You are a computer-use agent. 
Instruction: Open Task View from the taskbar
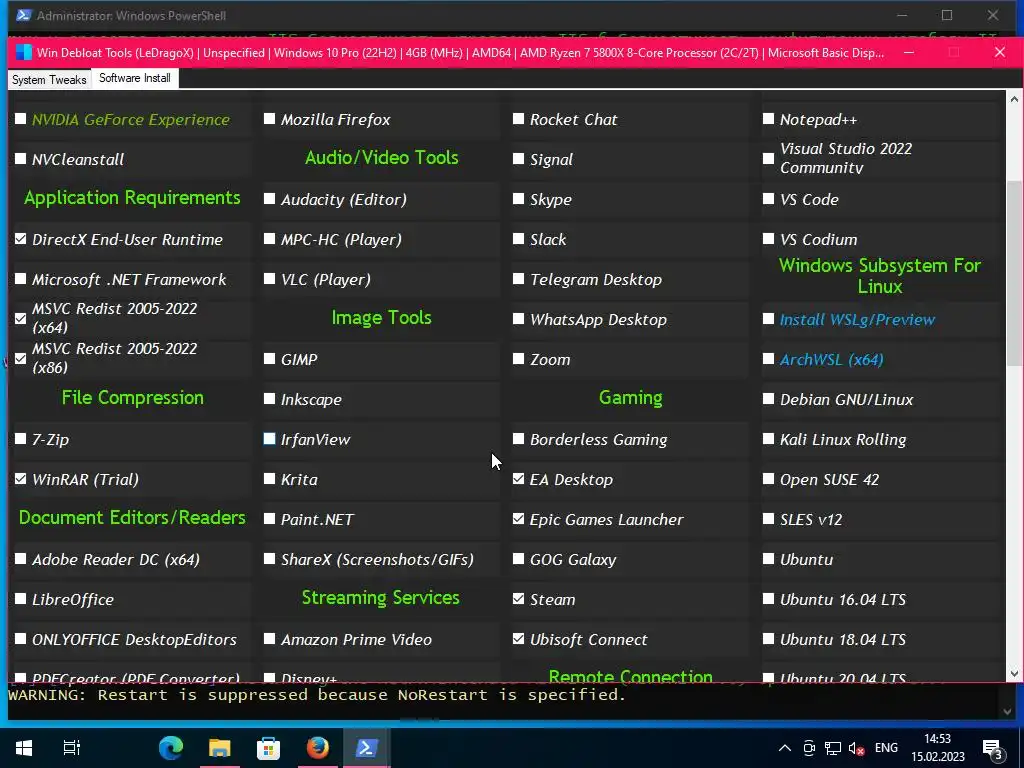click(71, 748)
